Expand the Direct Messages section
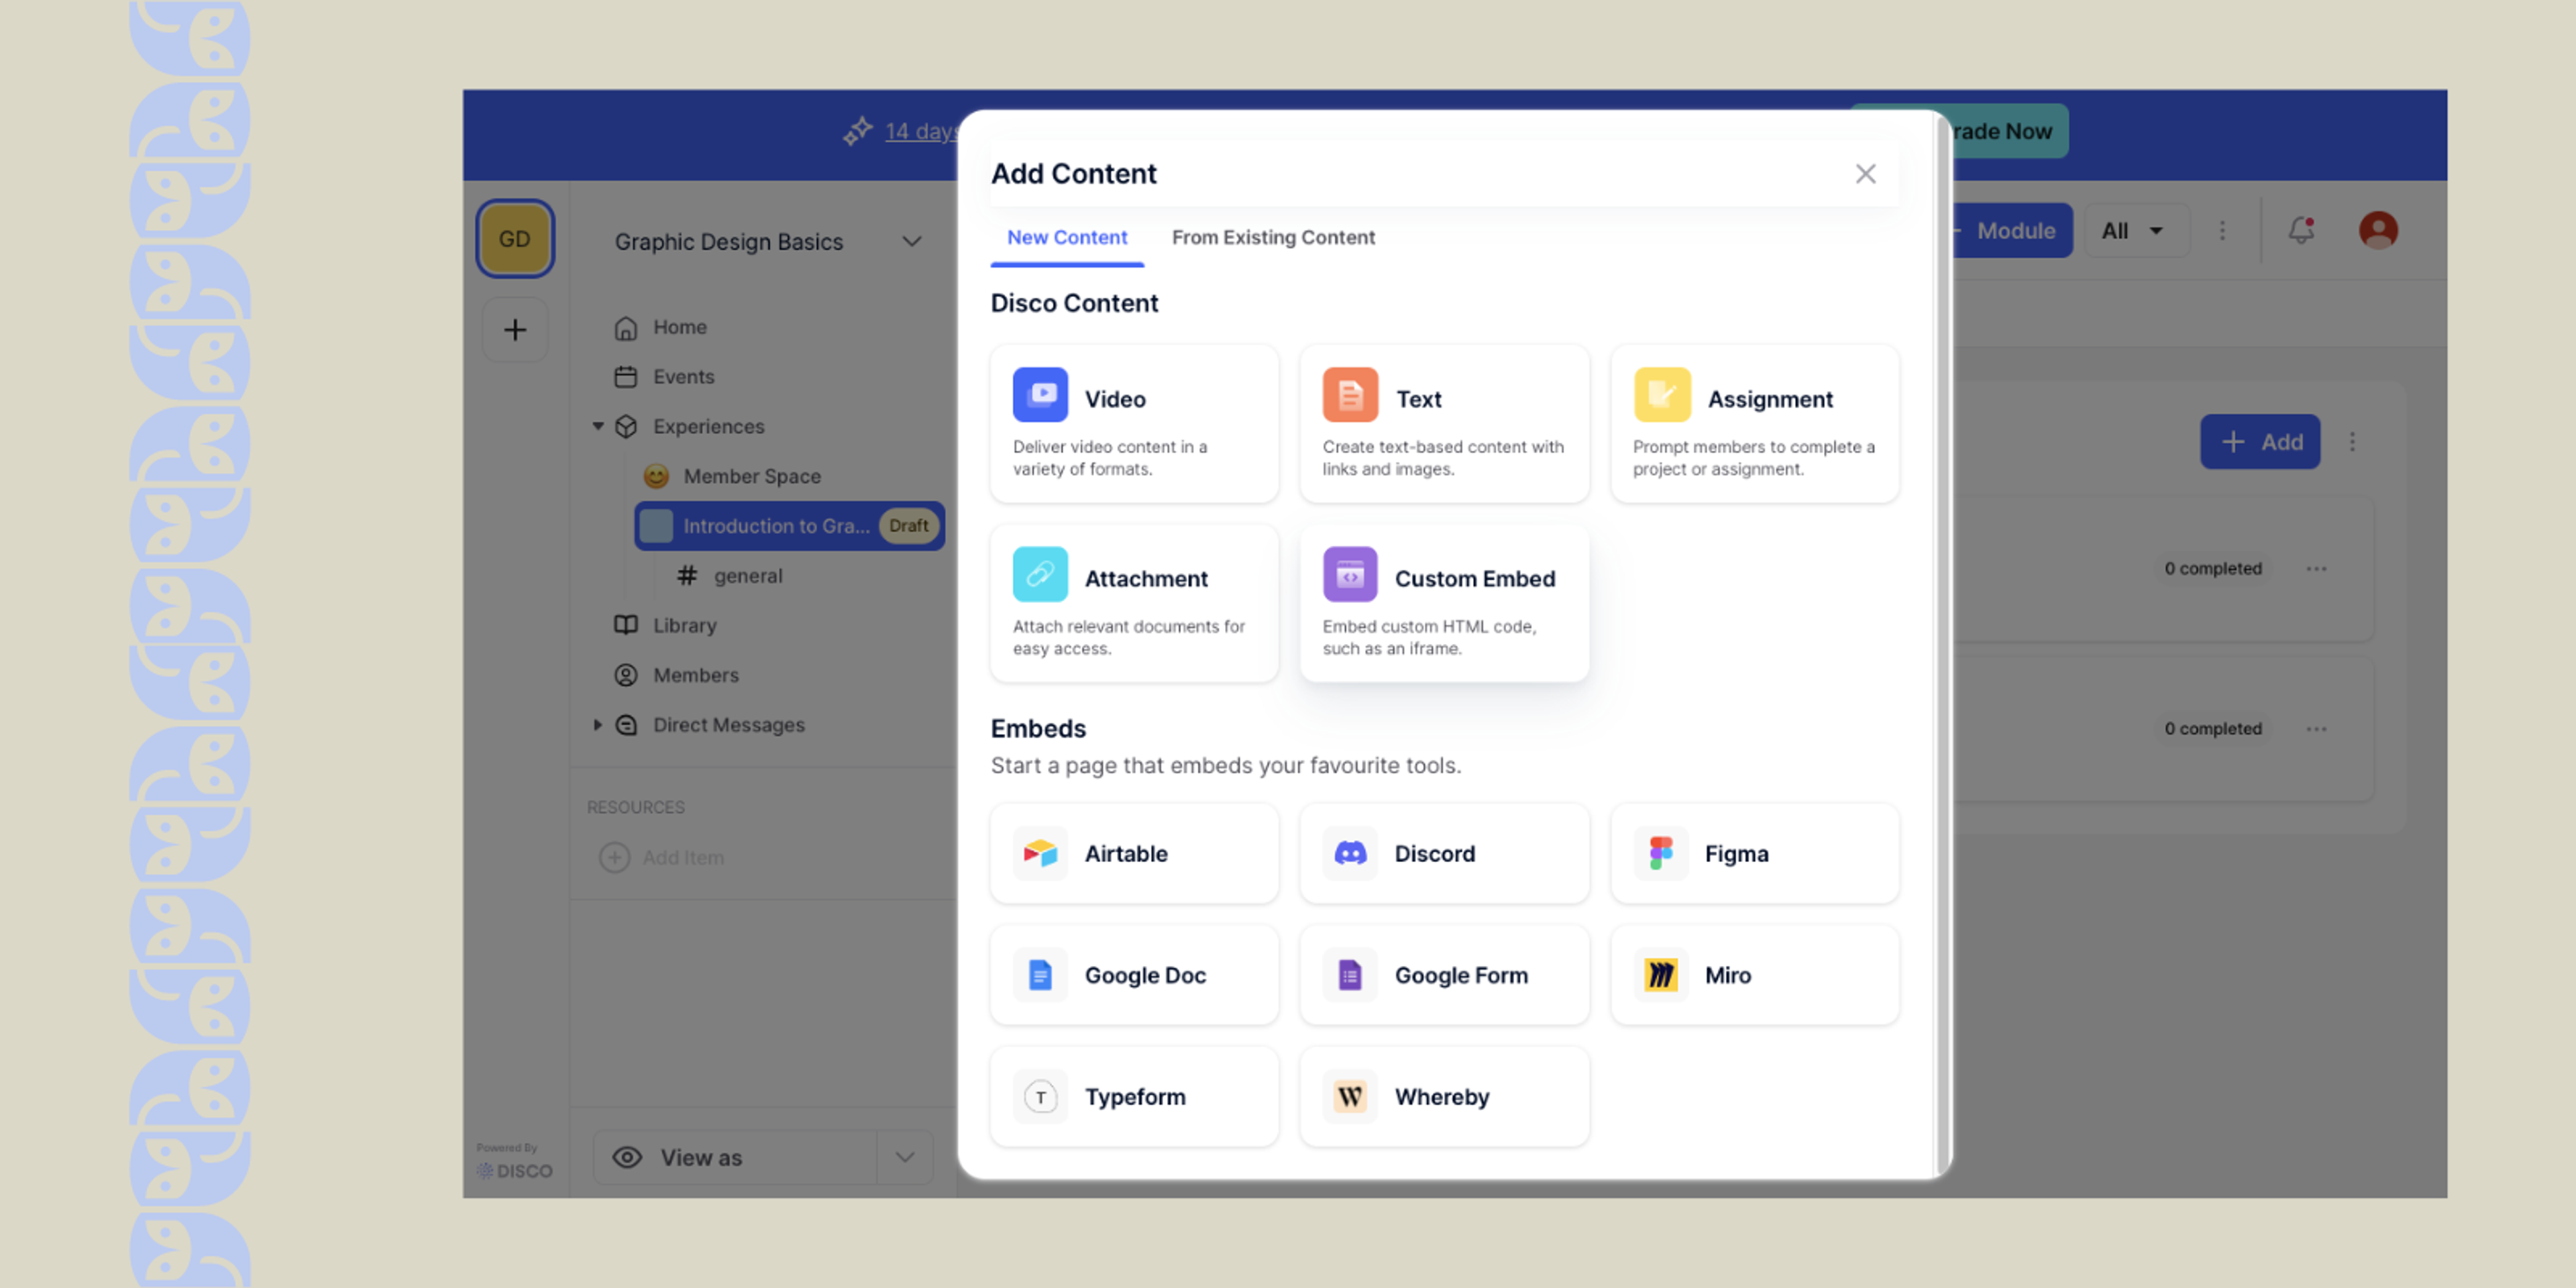 click(597, 725)
